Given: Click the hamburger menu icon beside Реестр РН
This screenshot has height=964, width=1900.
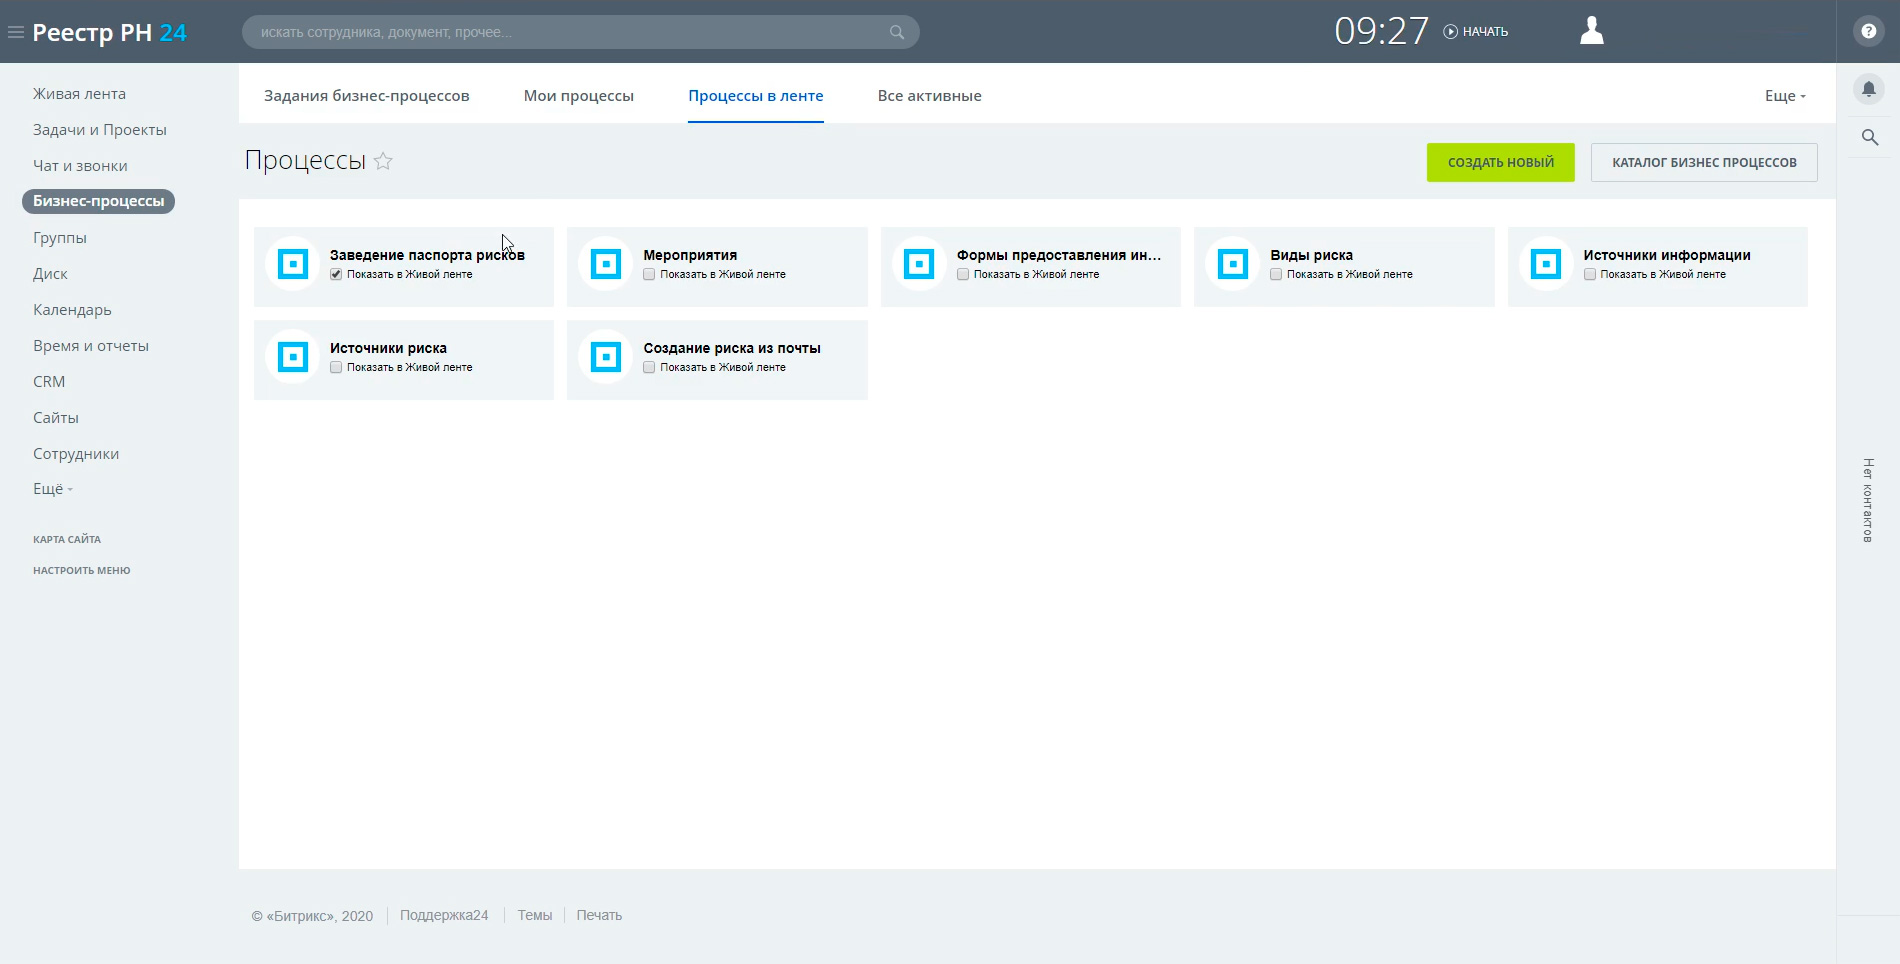Looking at the screenshot, I should (16, 32).
